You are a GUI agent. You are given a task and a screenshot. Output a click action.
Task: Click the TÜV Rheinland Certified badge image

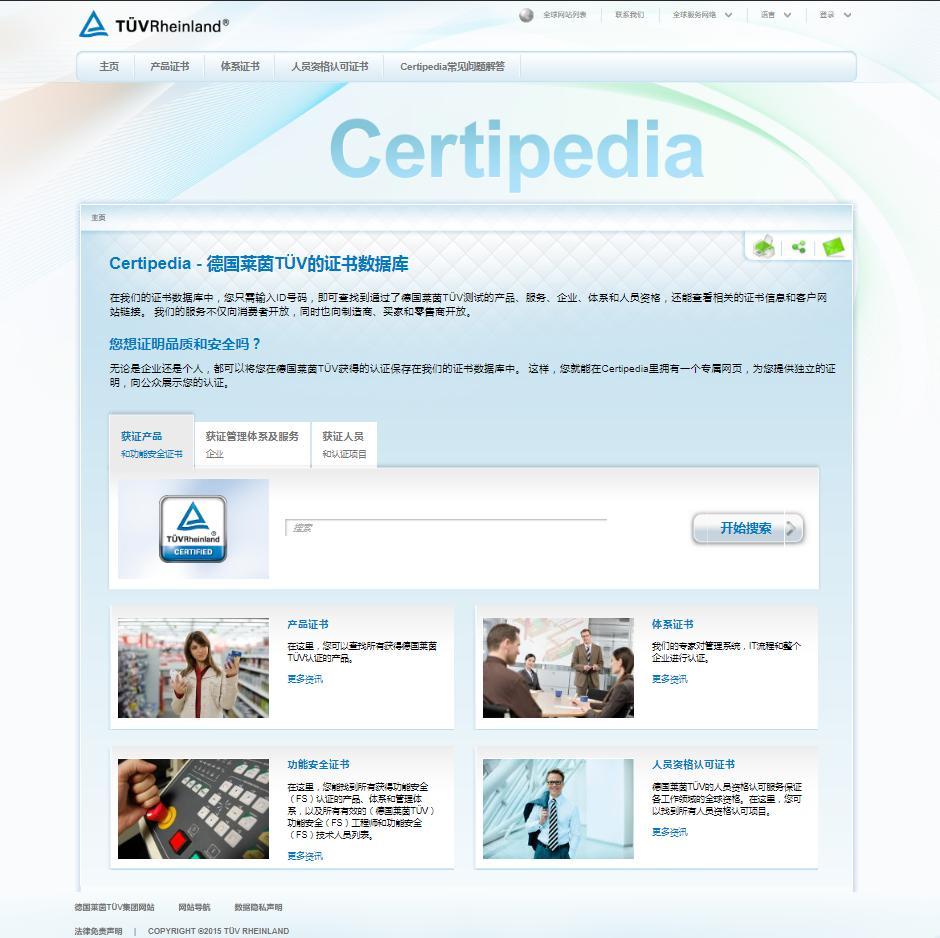pos(193,529)
